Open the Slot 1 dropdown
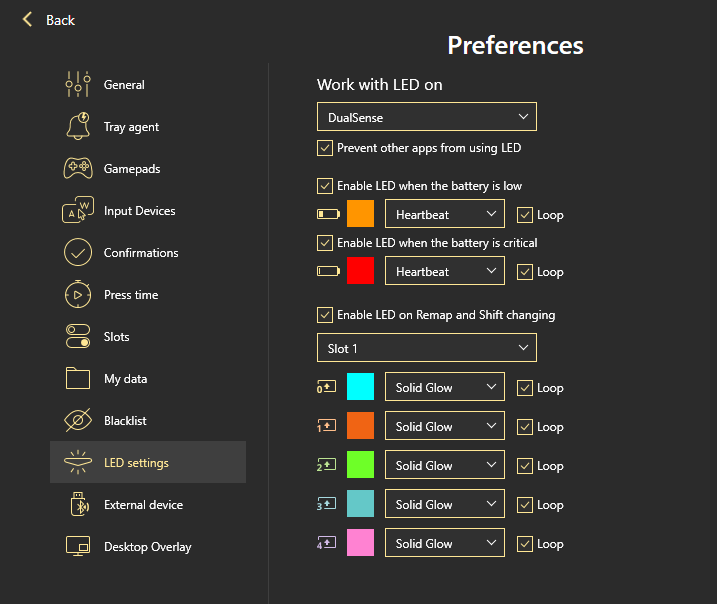 [x=427, y=348]
